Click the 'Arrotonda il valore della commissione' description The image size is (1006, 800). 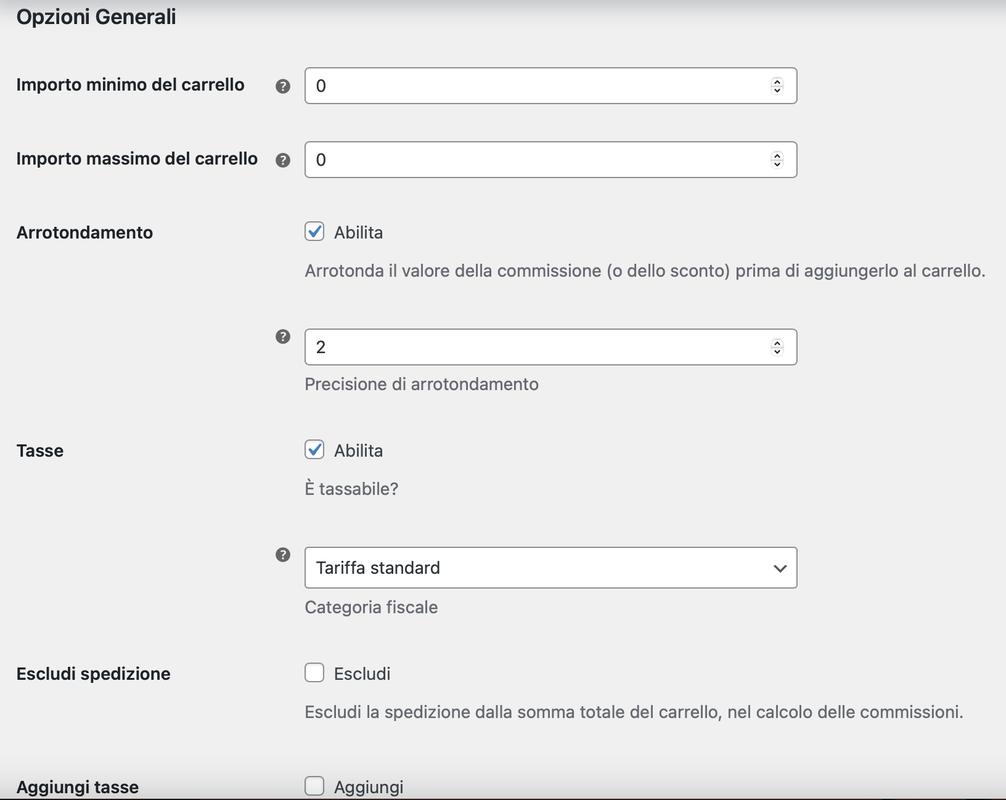(x=645, y=271)
